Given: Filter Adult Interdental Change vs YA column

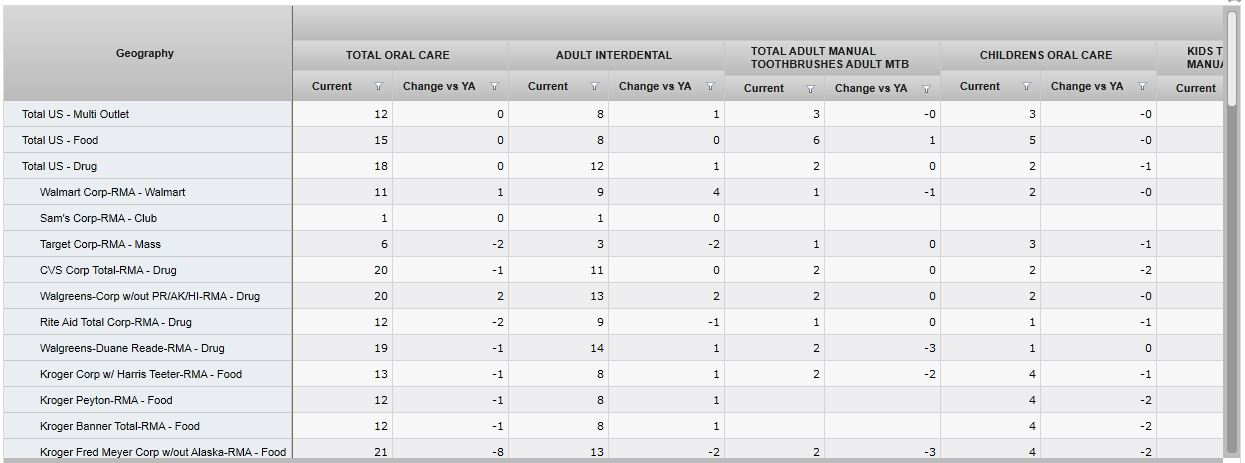Looking at the screenshot, I should (x=710, y=87).
